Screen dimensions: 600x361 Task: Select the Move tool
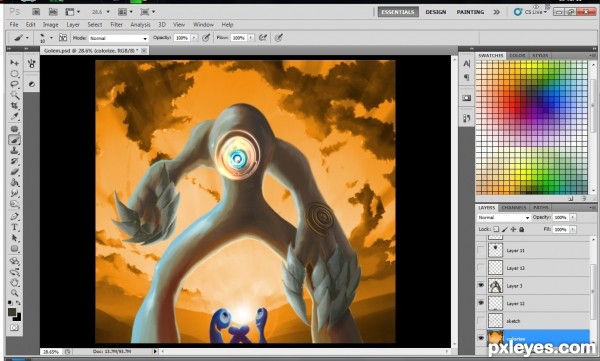coord(15,62)
